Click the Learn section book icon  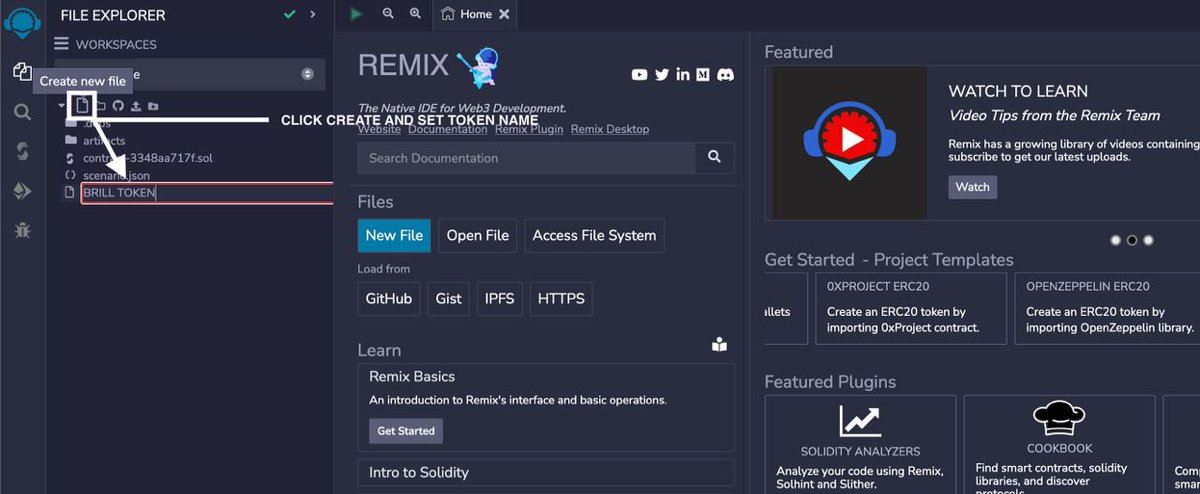719,345
